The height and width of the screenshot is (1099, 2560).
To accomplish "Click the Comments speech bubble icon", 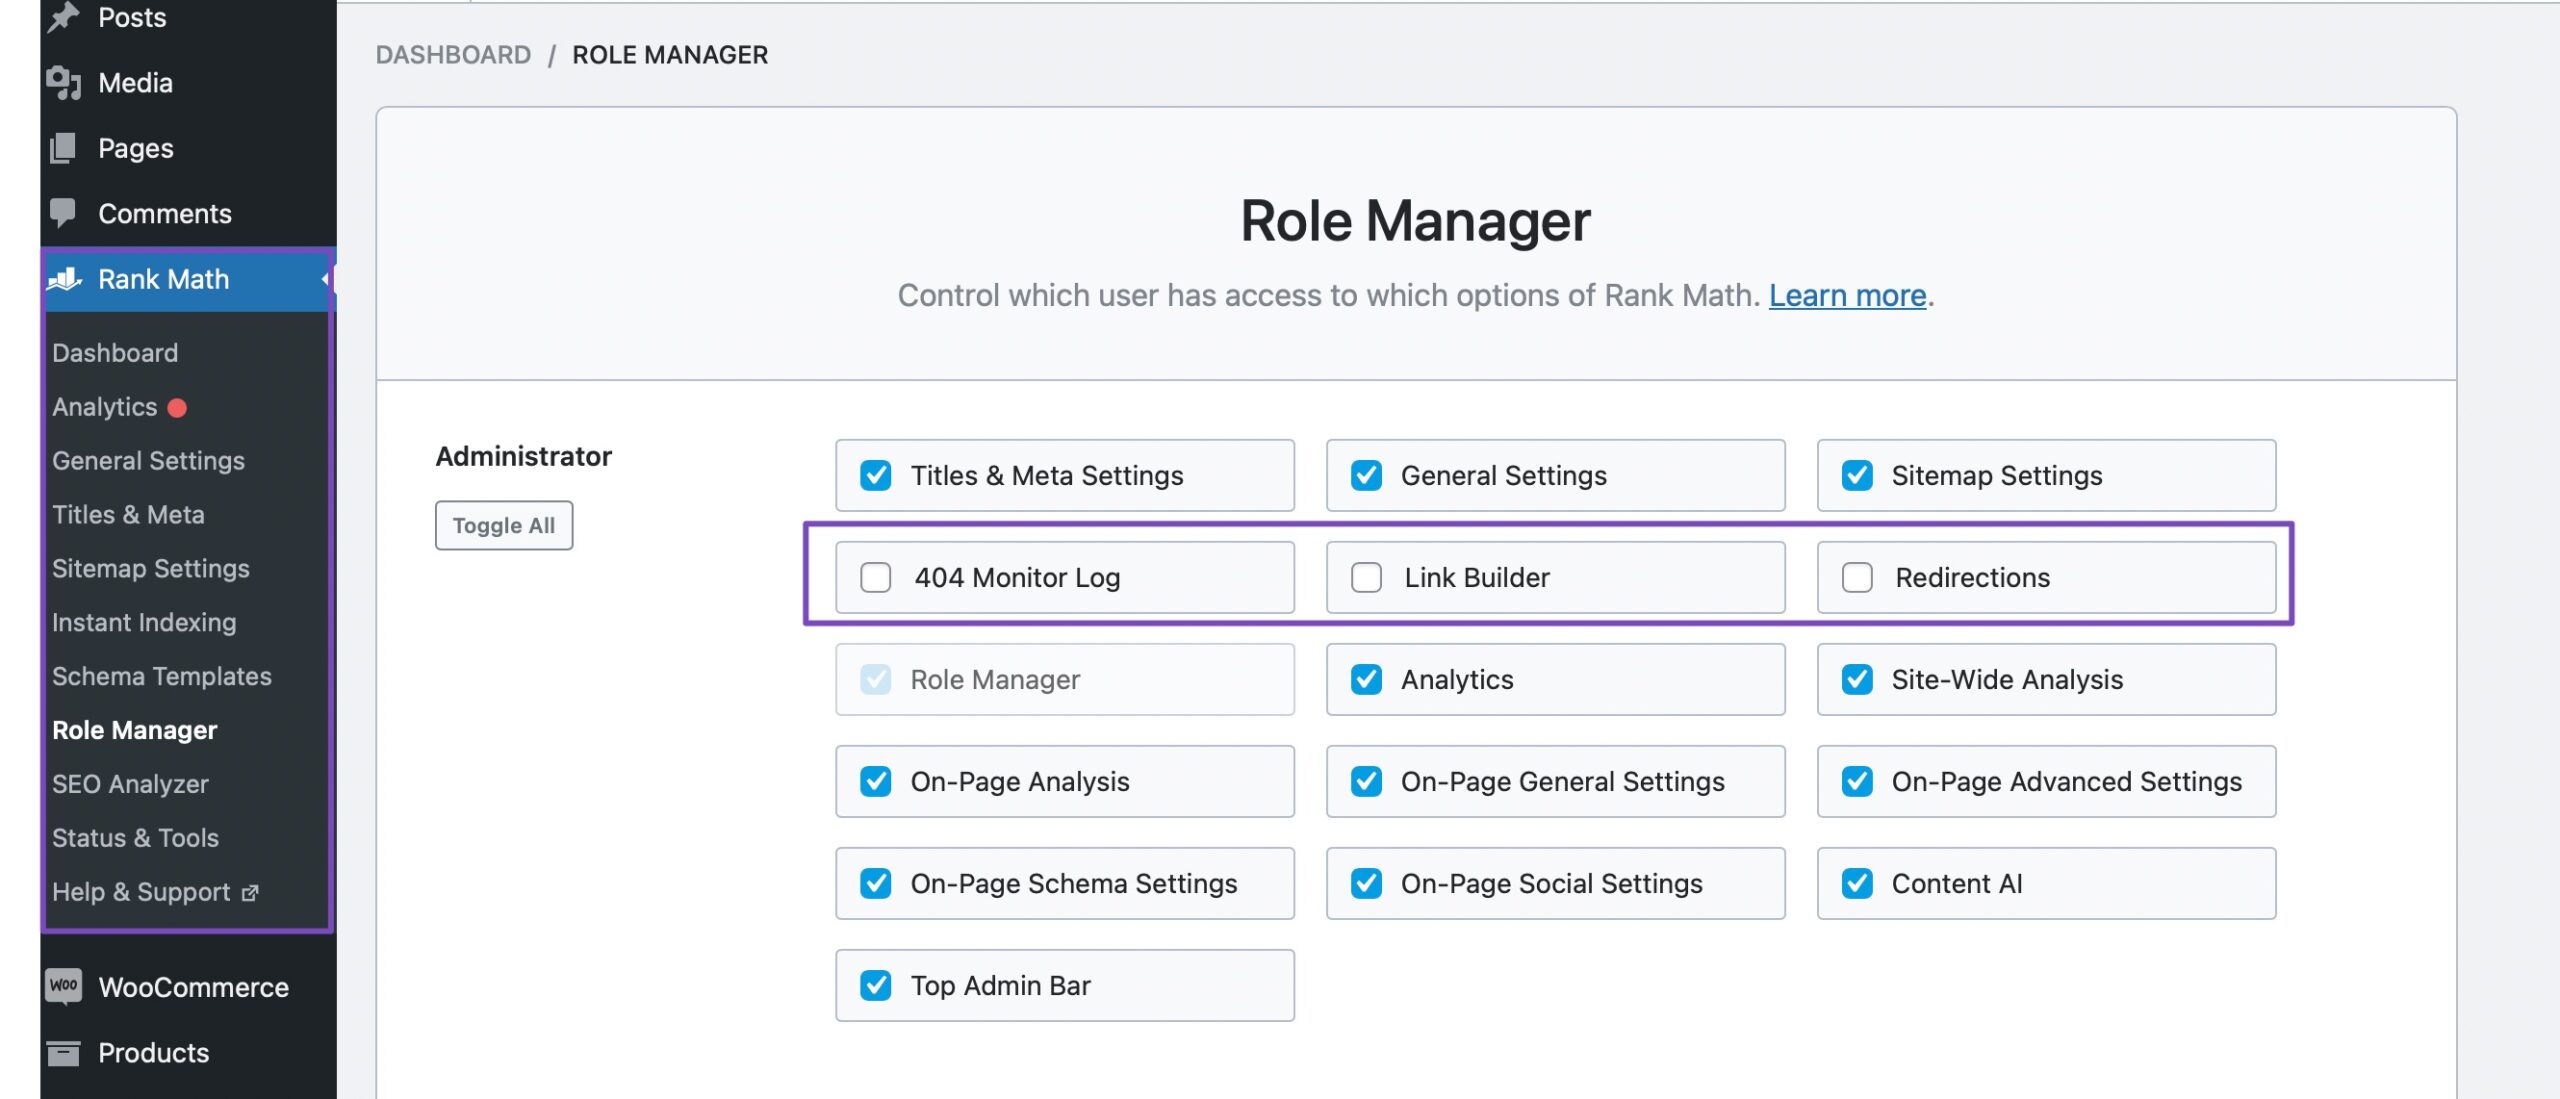I will [63, 213].
